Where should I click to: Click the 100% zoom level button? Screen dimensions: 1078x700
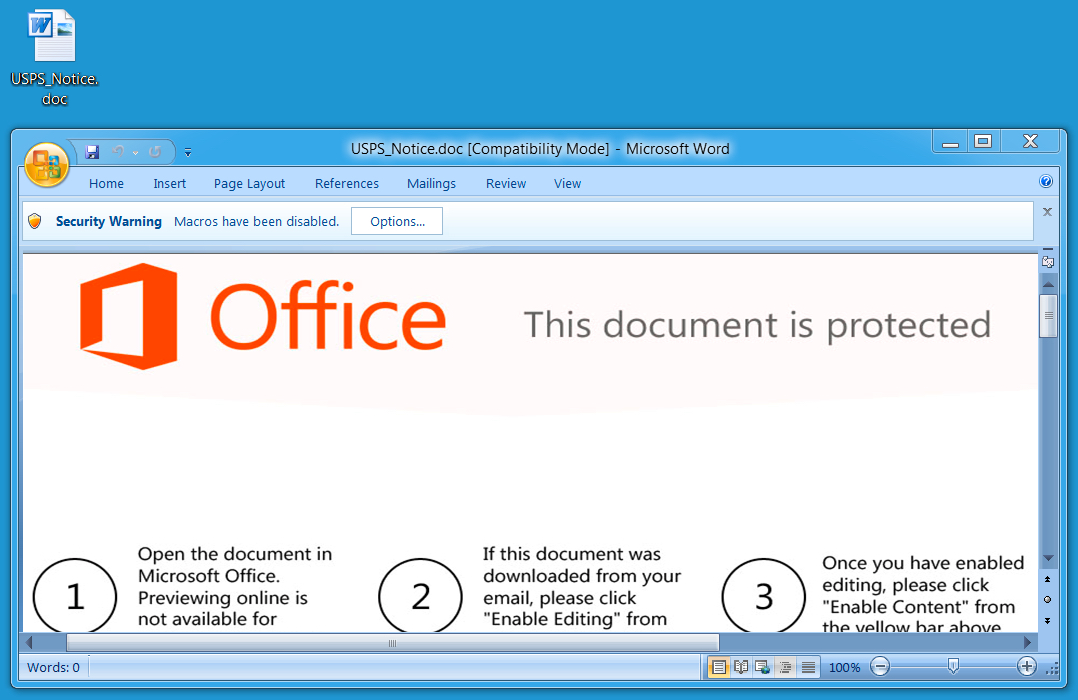(x=844, y=667)
